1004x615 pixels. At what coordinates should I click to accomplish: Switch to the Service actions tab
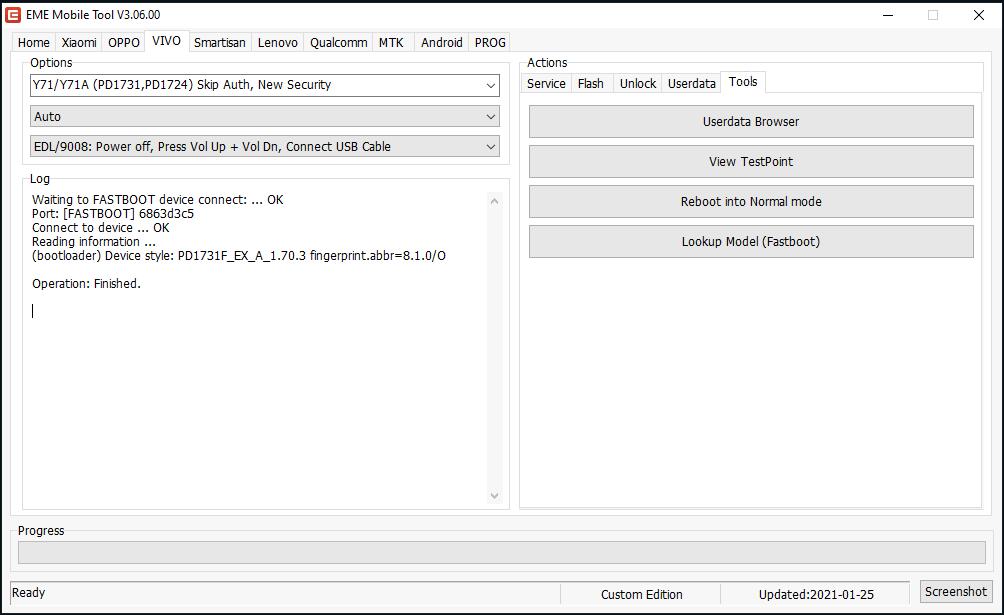coord(546,83)
